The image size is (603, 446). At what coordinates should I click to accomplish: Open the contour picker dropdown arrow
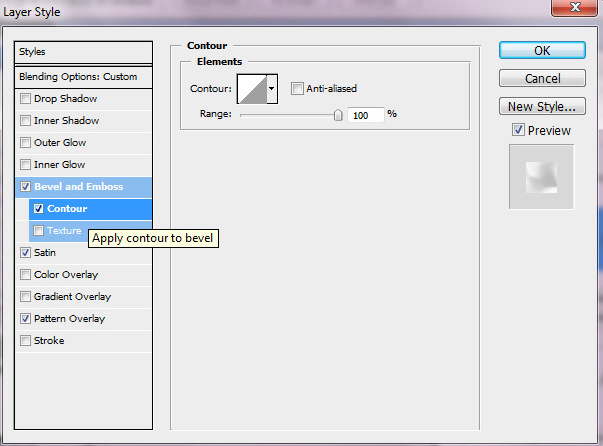271,88
